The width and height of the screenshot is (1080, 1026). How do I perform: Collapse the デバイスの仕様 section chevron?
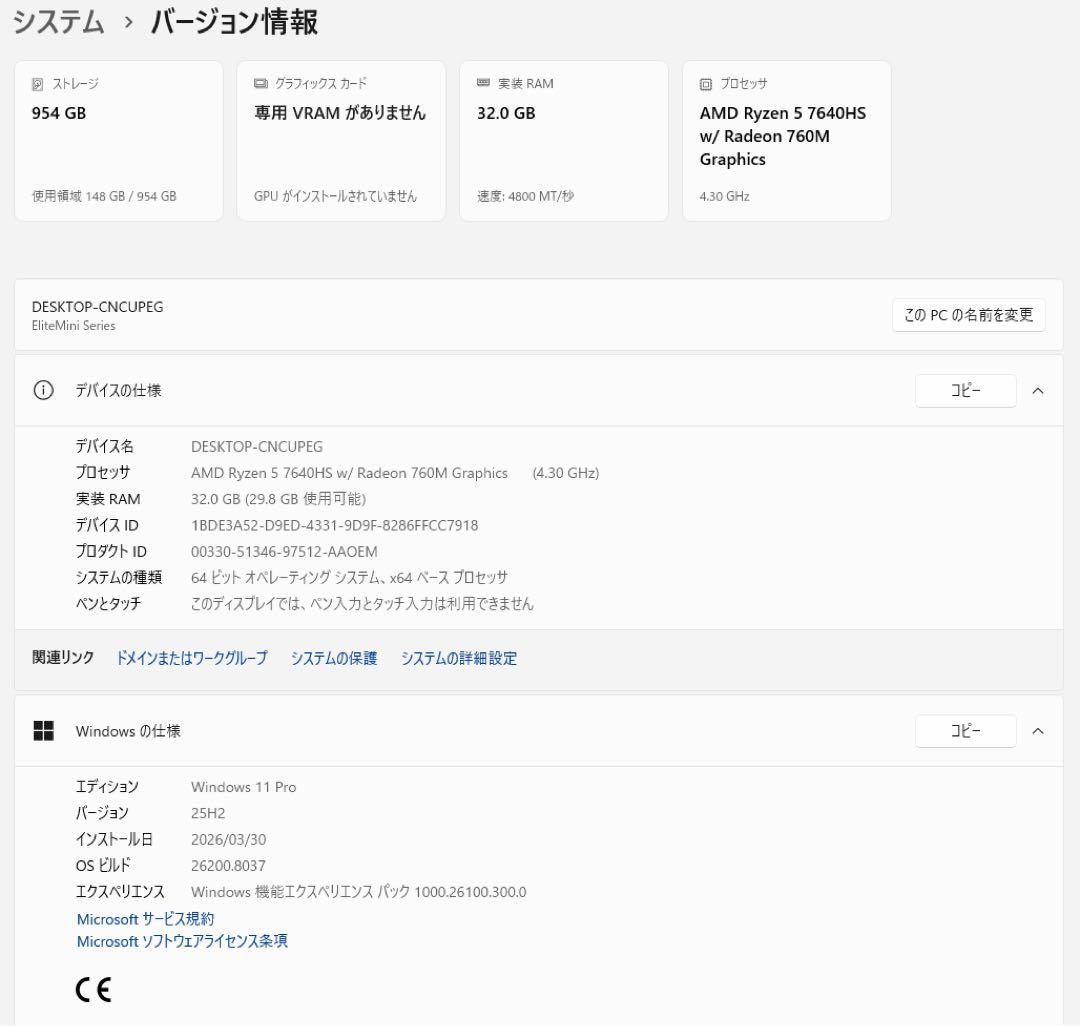point(1038,391)
